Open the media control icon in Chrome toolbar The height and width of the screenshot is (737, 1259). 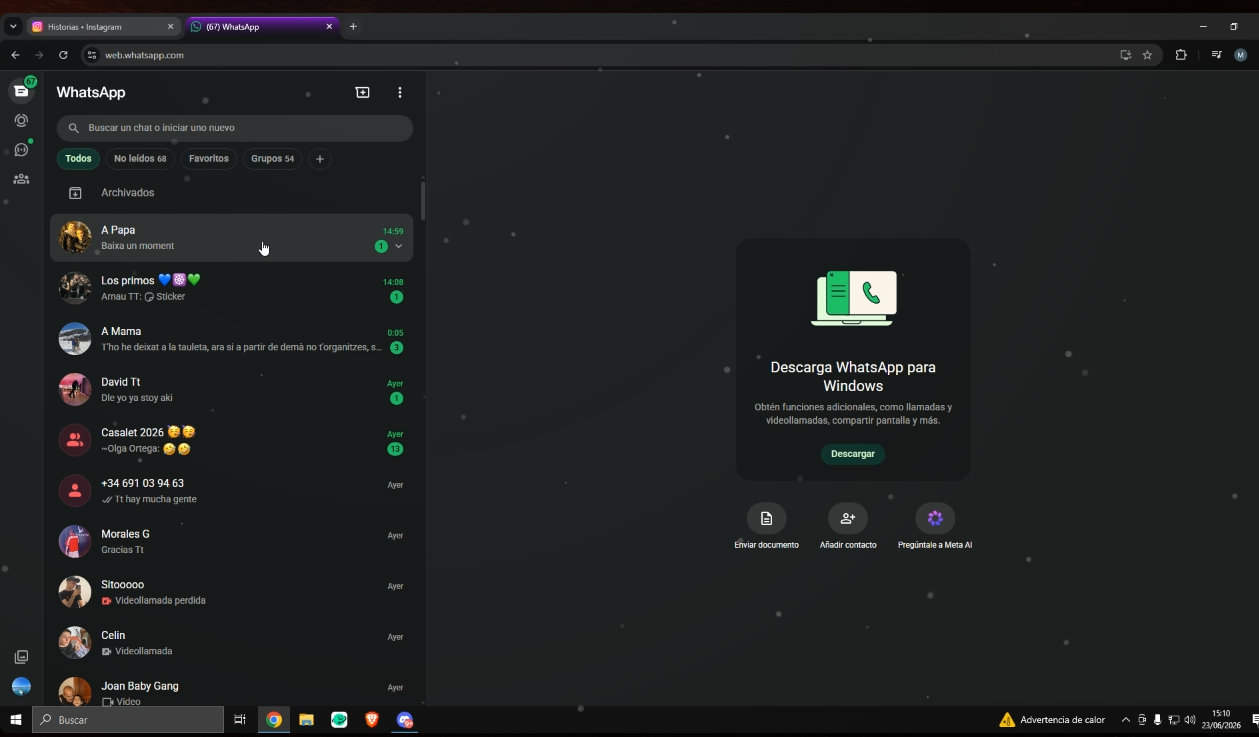click(x=1216, y=55)
